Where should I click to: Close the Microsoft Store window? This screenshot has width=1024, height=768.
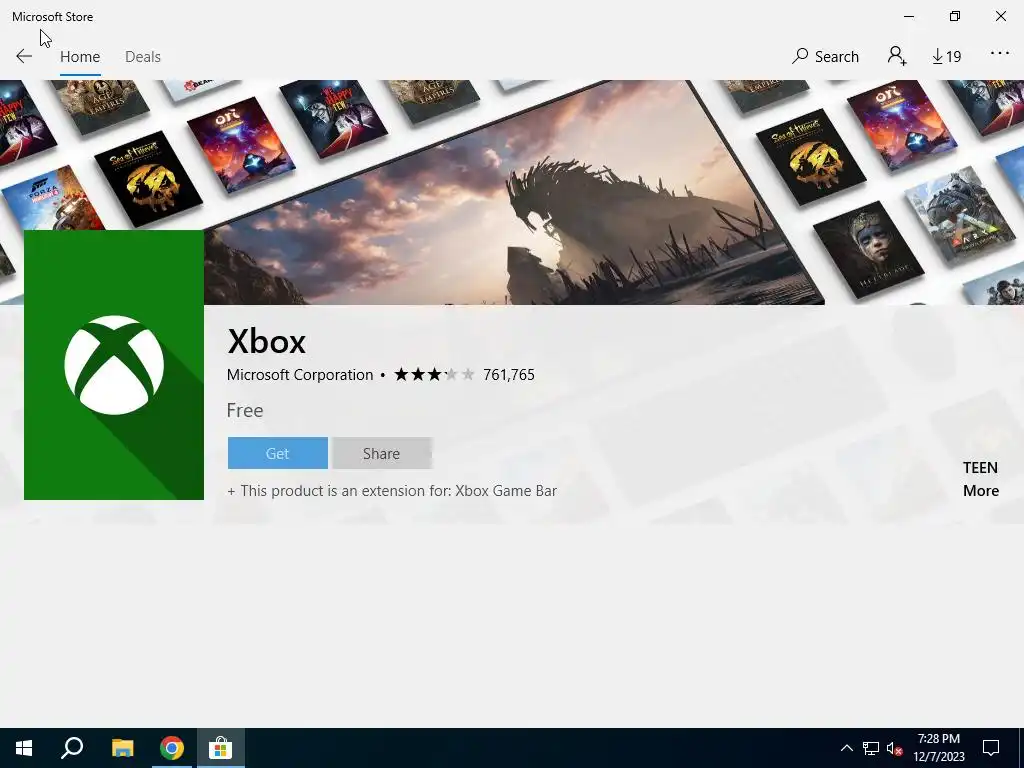pyautogui.click(x=1000, y=16)
